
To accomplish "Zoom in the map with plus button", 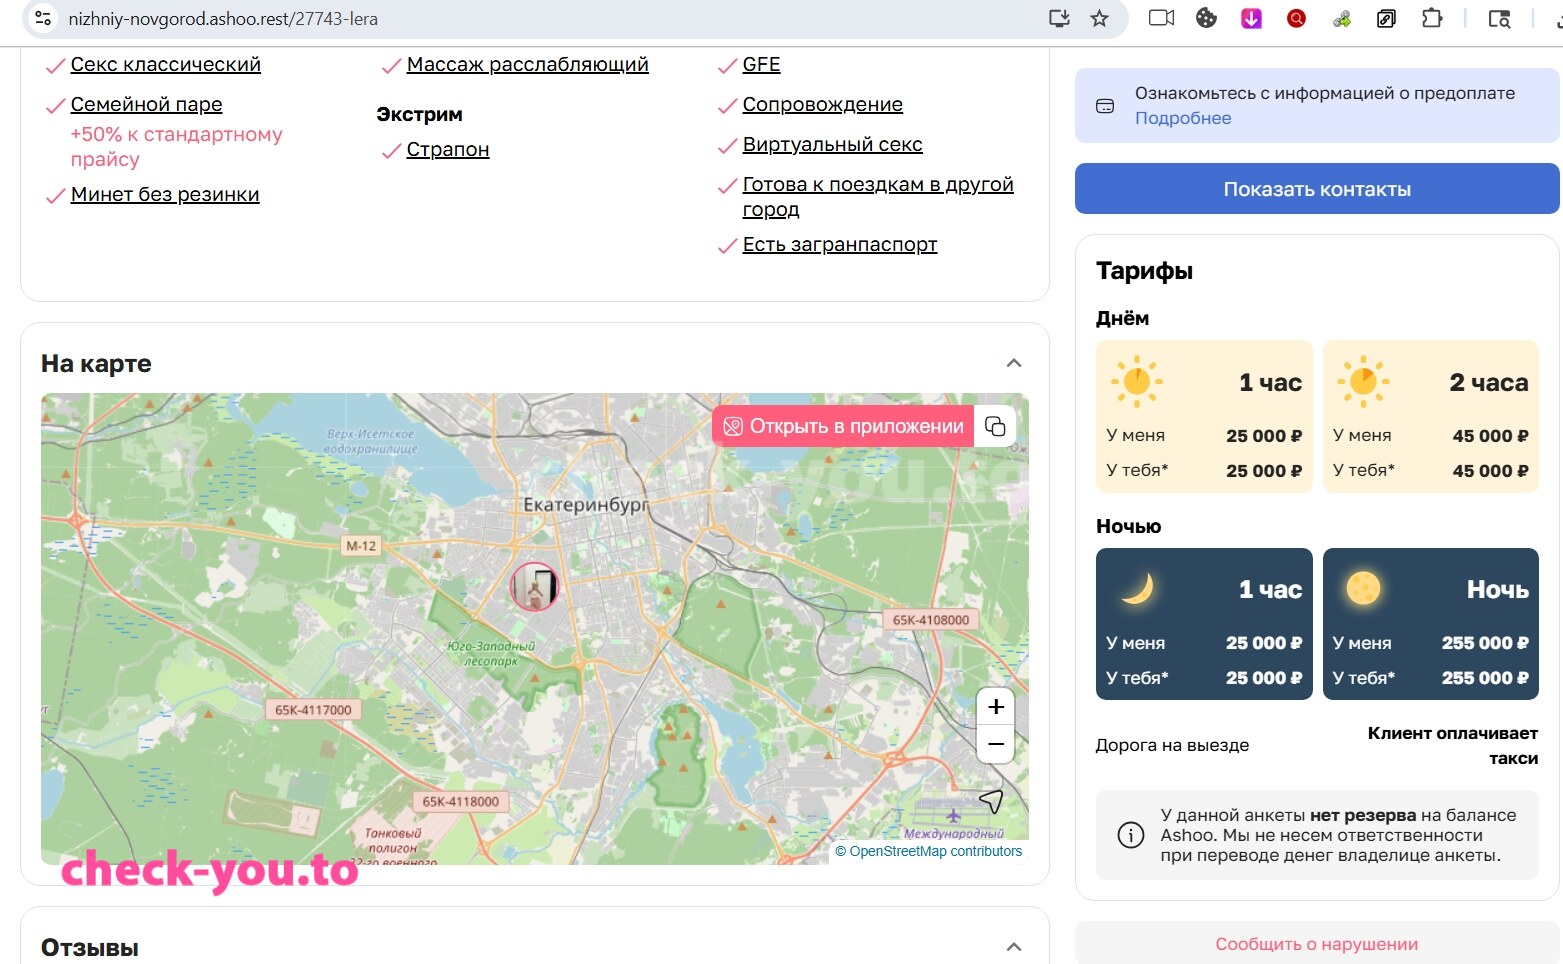I will click(996, 707).
